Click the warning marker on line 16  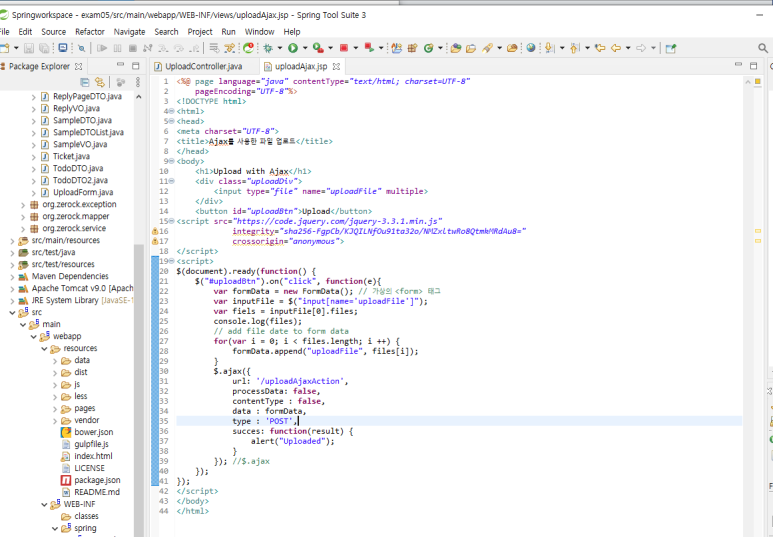tap(155, 231)
